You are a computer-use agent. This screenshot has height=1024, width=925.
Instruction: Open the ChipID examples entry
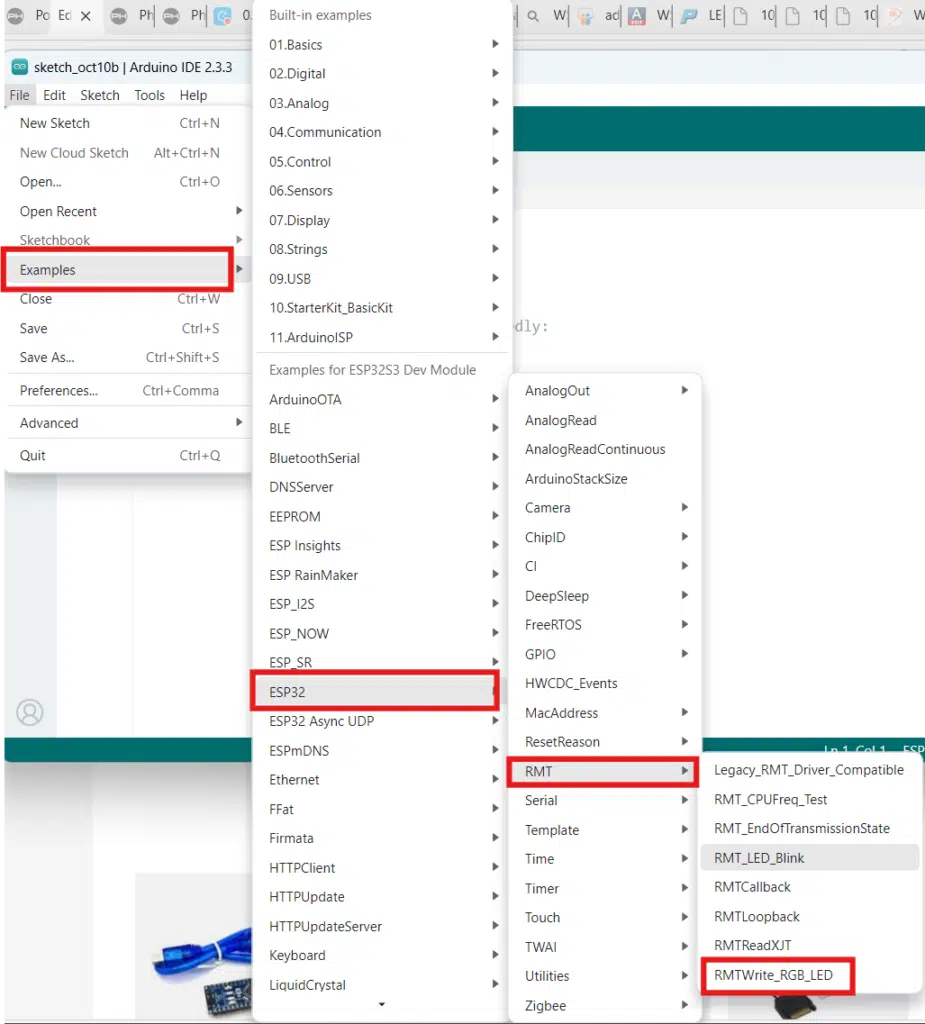(605, 537)
